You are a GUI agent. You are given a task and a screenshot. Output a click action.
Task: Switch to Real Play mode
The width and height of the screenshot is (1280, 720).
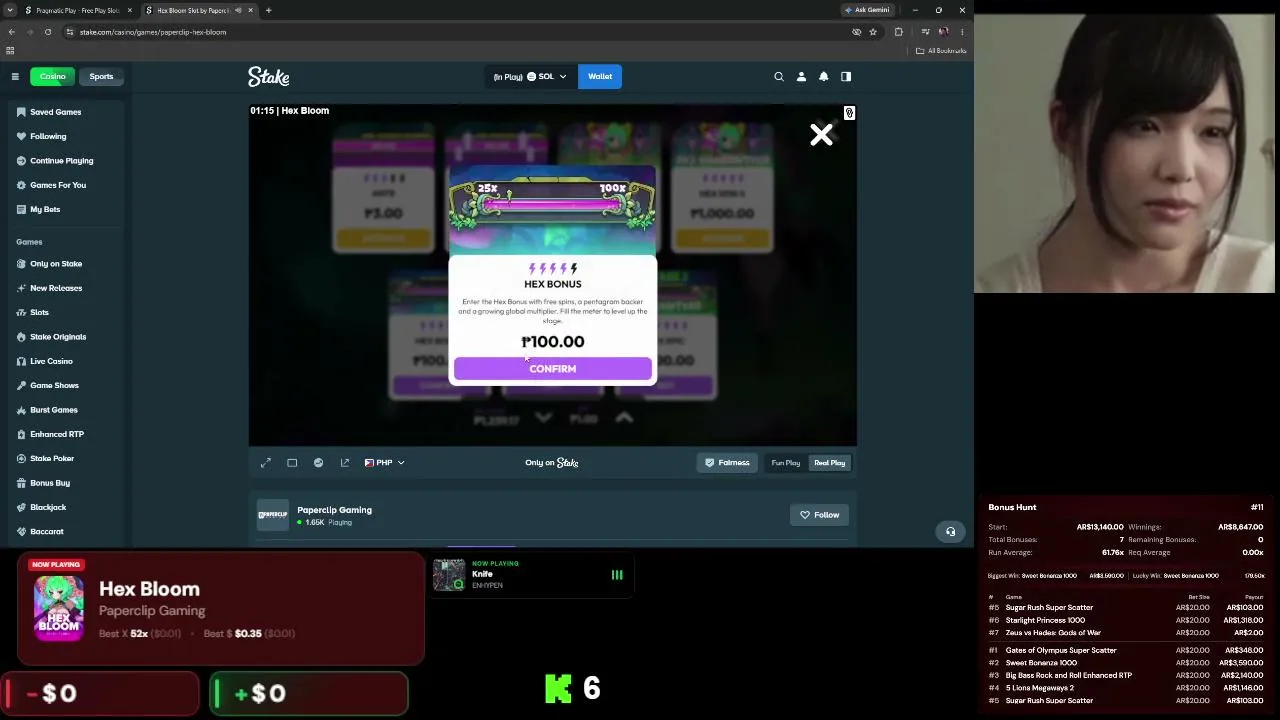coord(830,463)
